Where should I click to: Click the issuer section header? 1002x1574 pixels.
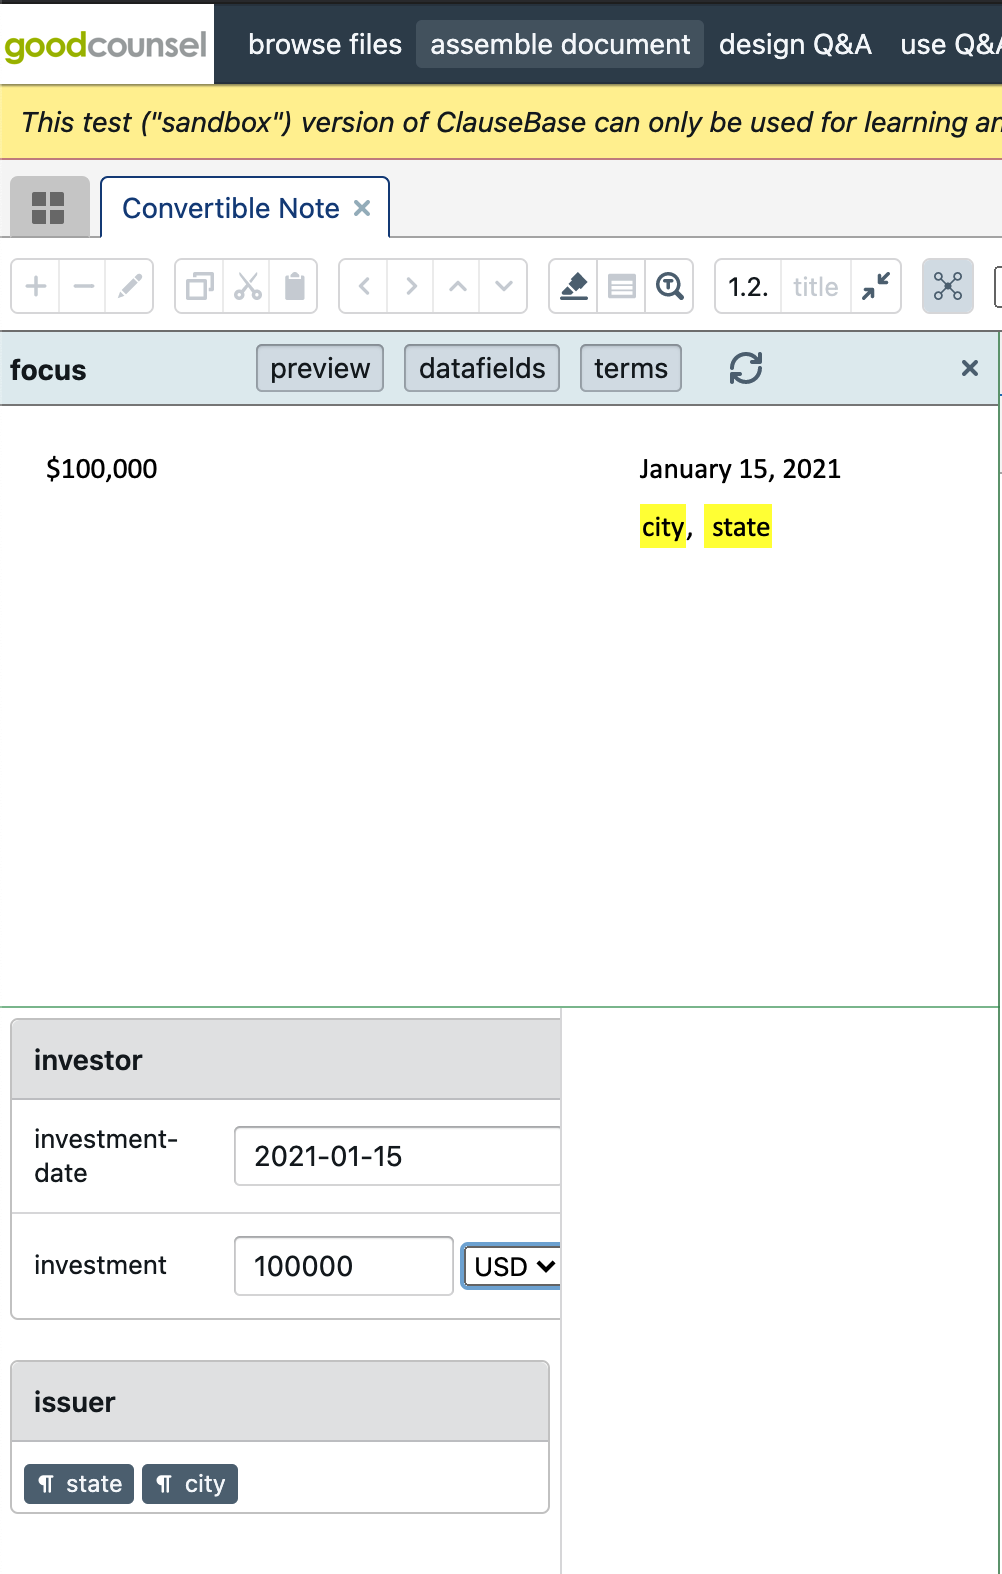tap(280, 1402)
